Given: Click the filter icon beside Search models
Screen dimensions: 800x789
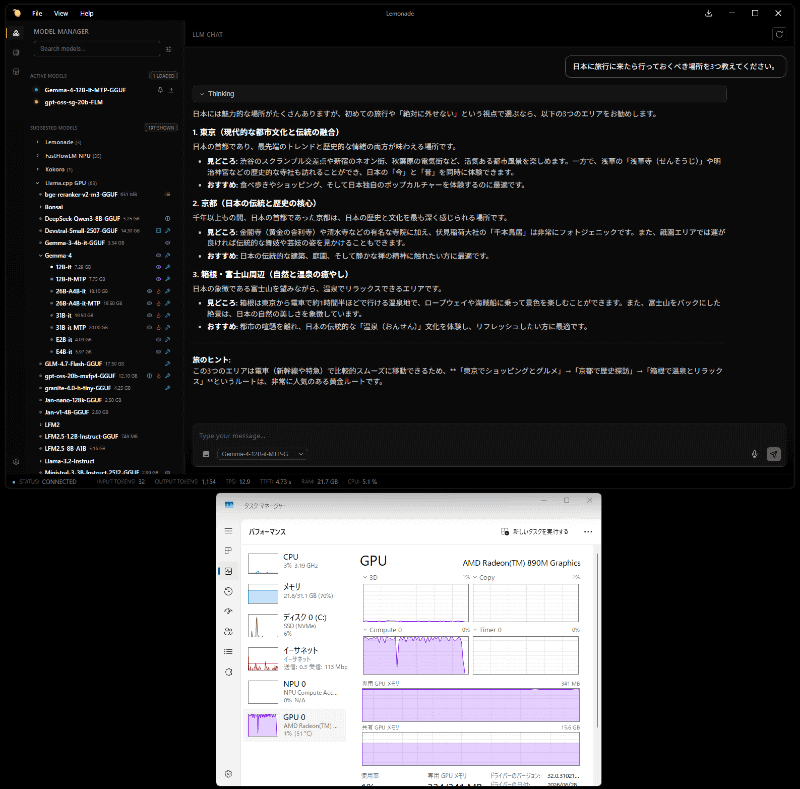Looking at the screenshot, I should click(x=168, y=49).
